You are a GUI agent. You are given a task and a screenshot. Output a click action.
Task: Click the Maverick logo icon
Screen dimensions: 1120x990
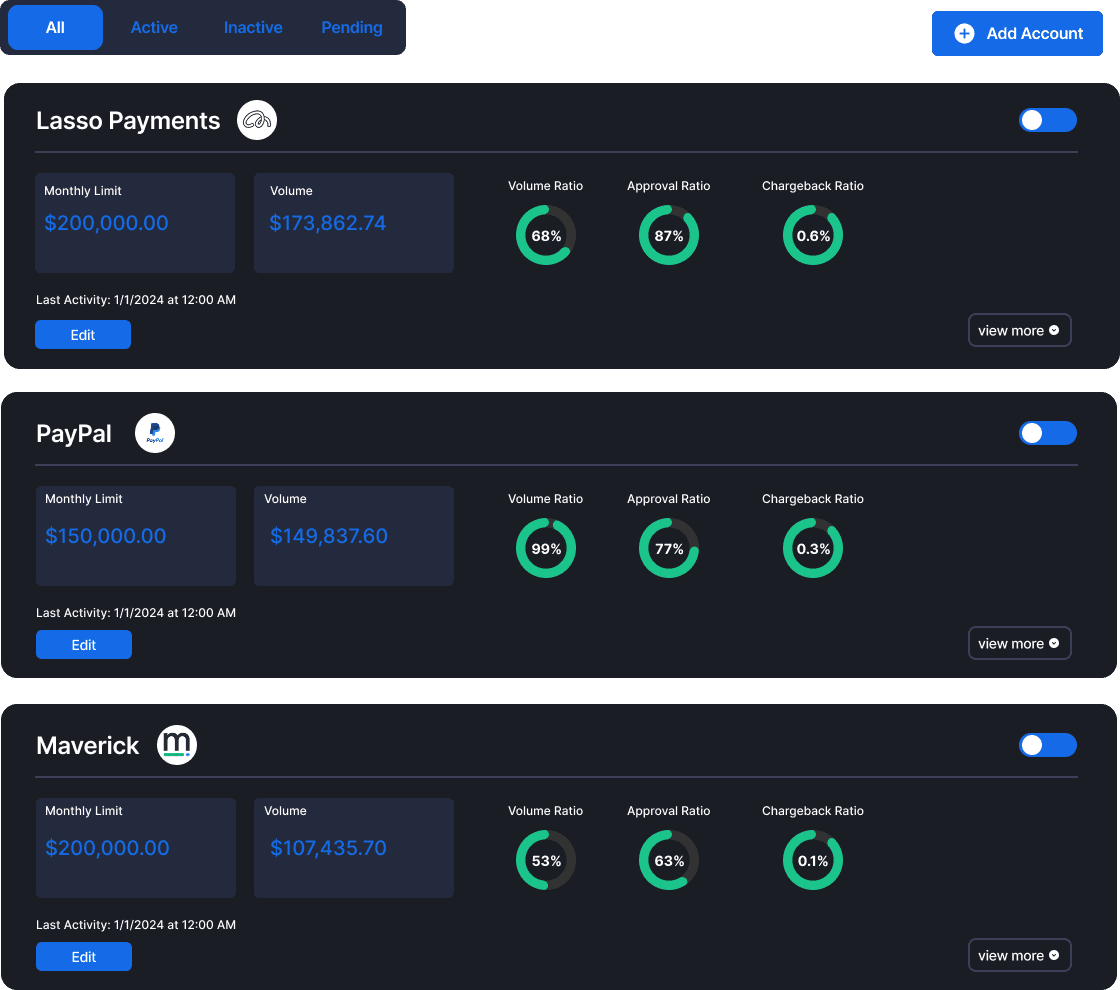(x=177, y=745)
